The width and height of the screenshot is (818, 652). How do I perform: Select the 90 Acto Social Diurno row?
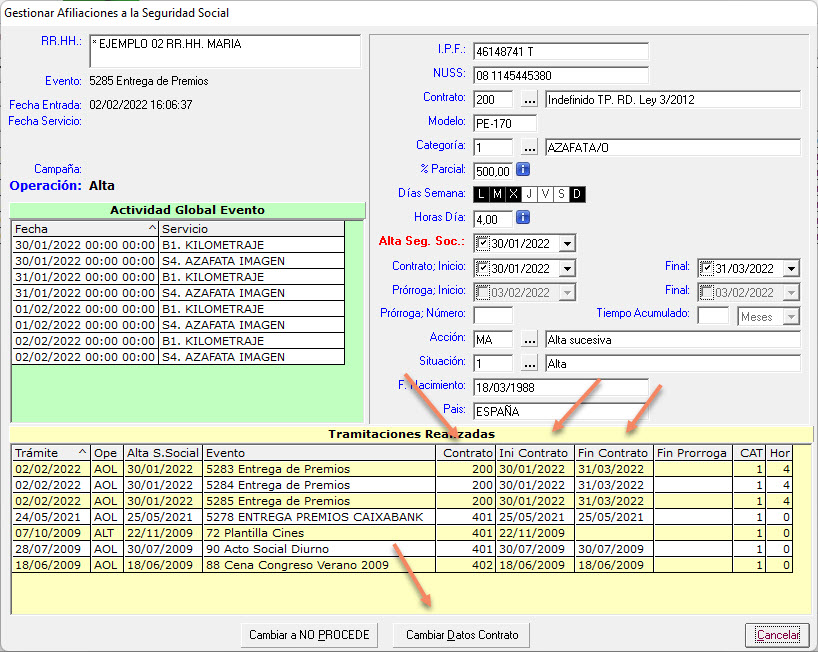(402, 549)
